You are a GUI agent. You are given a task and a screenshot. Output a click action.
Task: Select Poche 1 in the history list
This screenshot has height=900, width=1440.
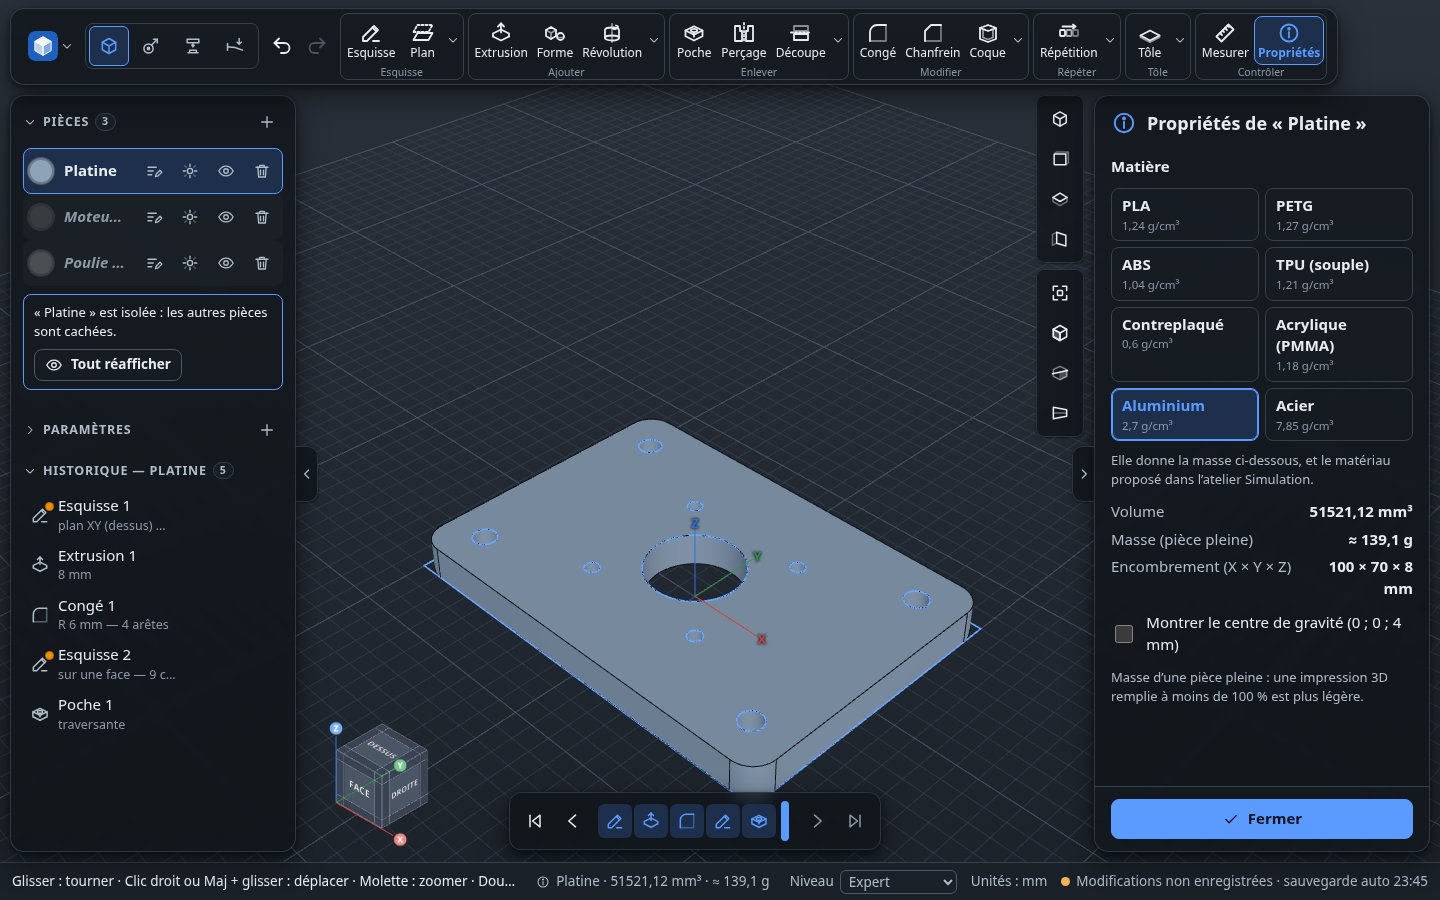[x=153, y=714]
